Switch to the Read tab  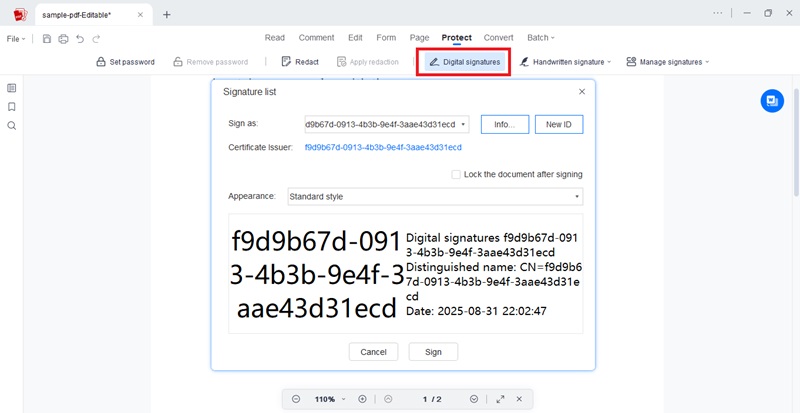point(274,38)
